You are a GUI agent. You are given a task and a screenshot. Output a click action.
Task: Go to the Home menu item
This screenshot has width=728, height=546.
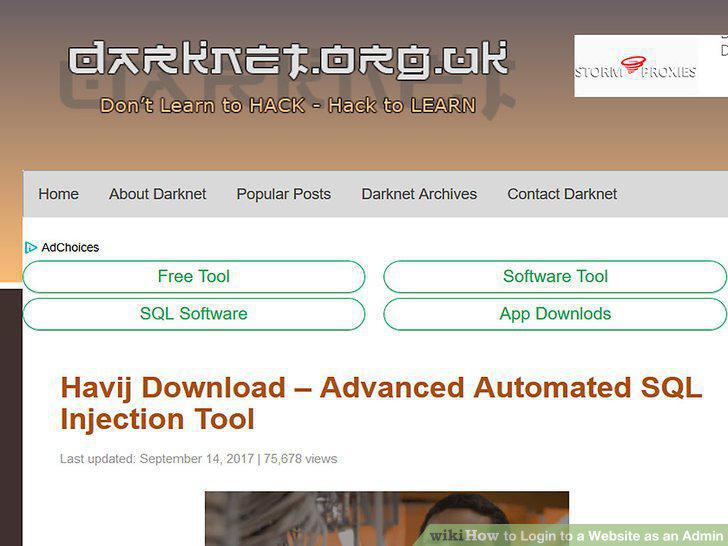(x=58, y=194)
